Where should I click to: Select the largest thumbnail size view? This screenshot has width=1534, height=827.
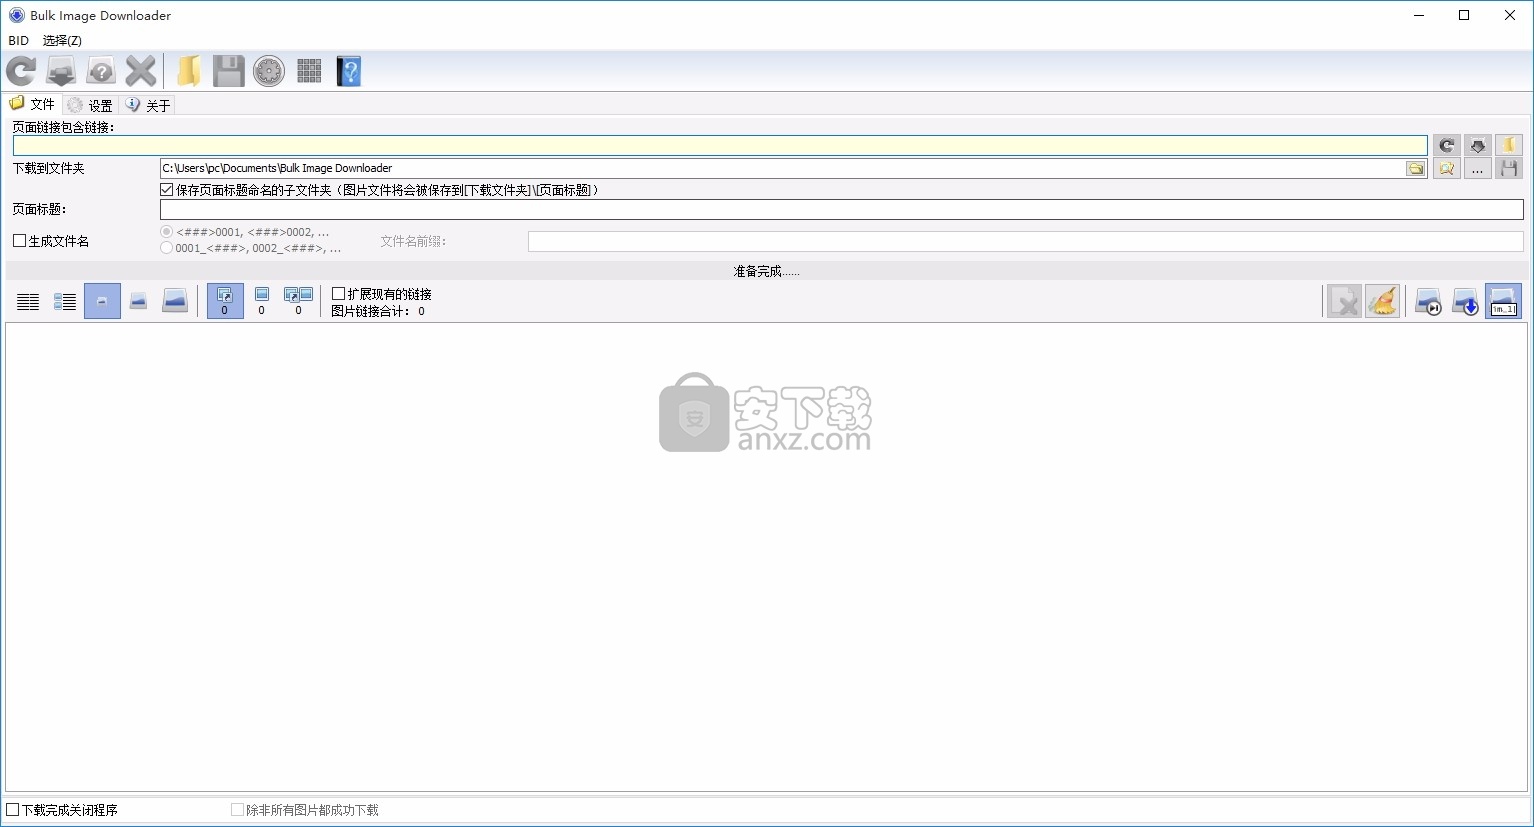(x=175, y=301)
